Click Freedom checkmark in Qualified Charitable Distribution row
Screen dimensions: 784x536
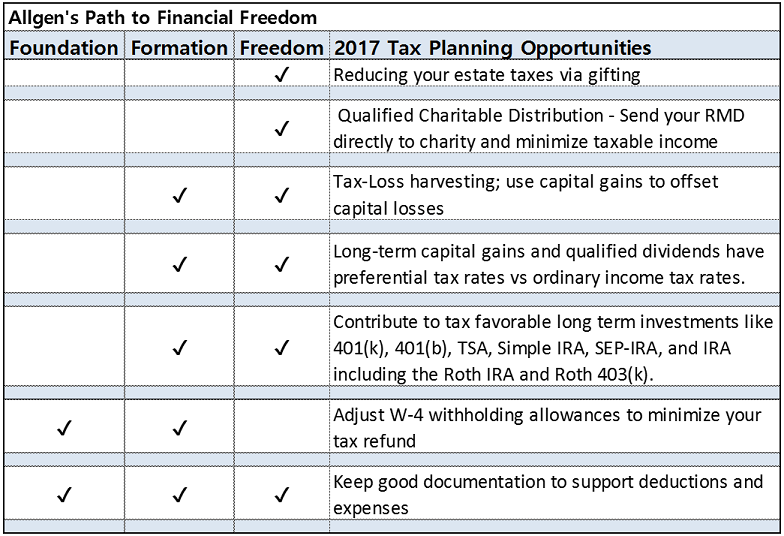[281, 129]
